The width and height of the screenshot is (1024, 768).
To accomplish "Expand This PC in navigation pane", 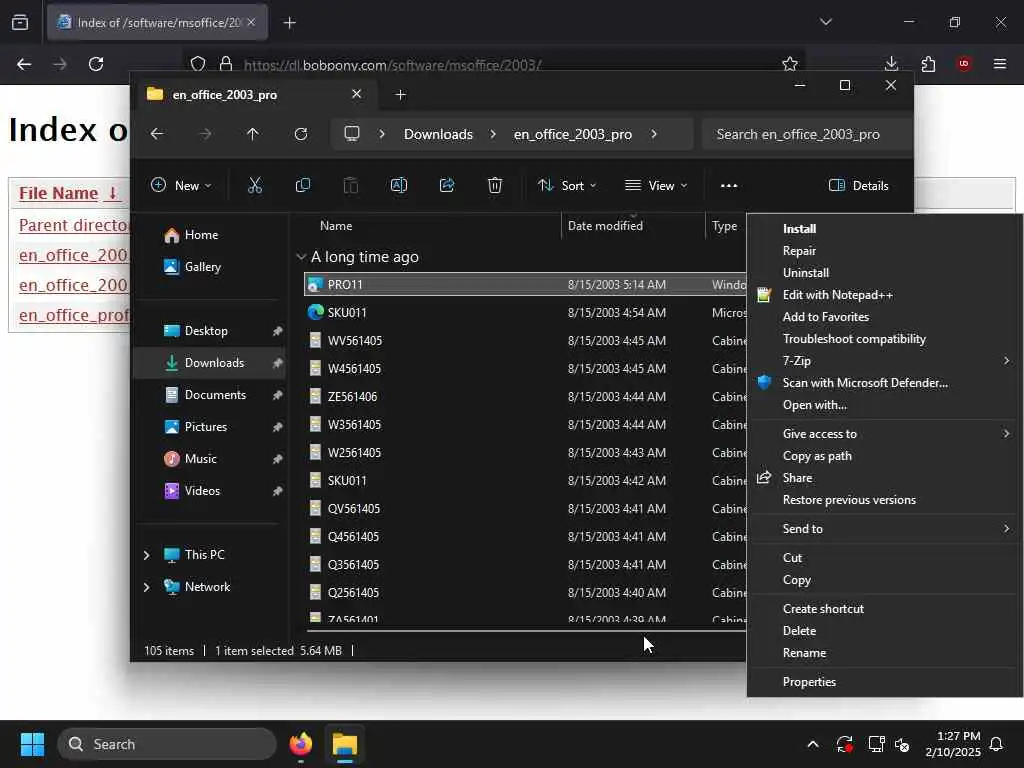I will point(146,555).
